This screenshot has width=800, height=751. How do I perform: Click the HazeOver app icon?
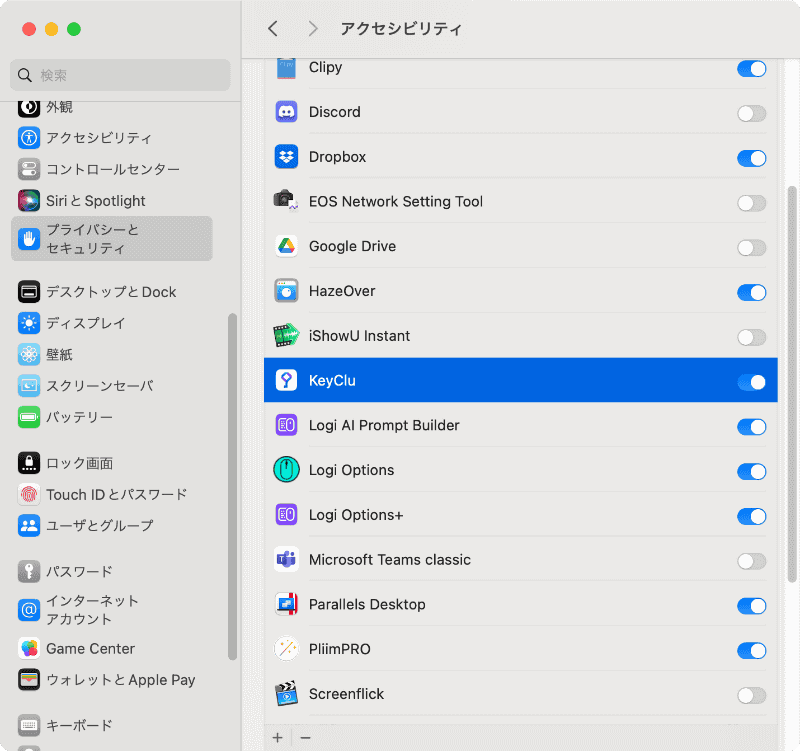pyautogui.click(x=286, y=291)
